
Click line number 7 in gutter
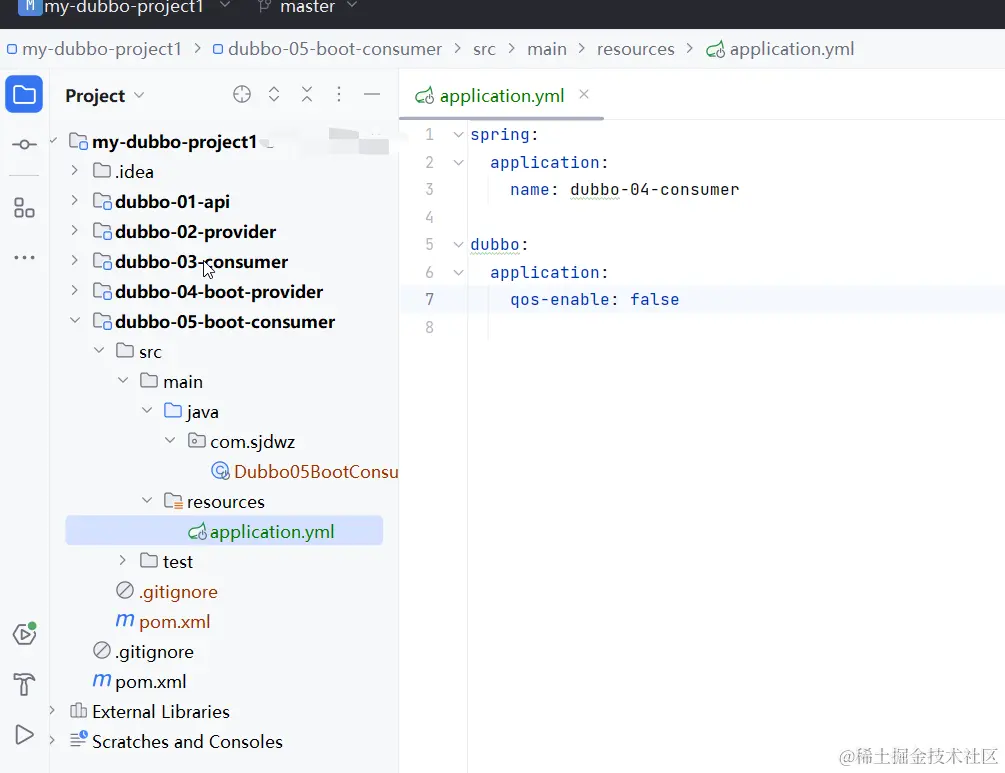tap(429, 299)
